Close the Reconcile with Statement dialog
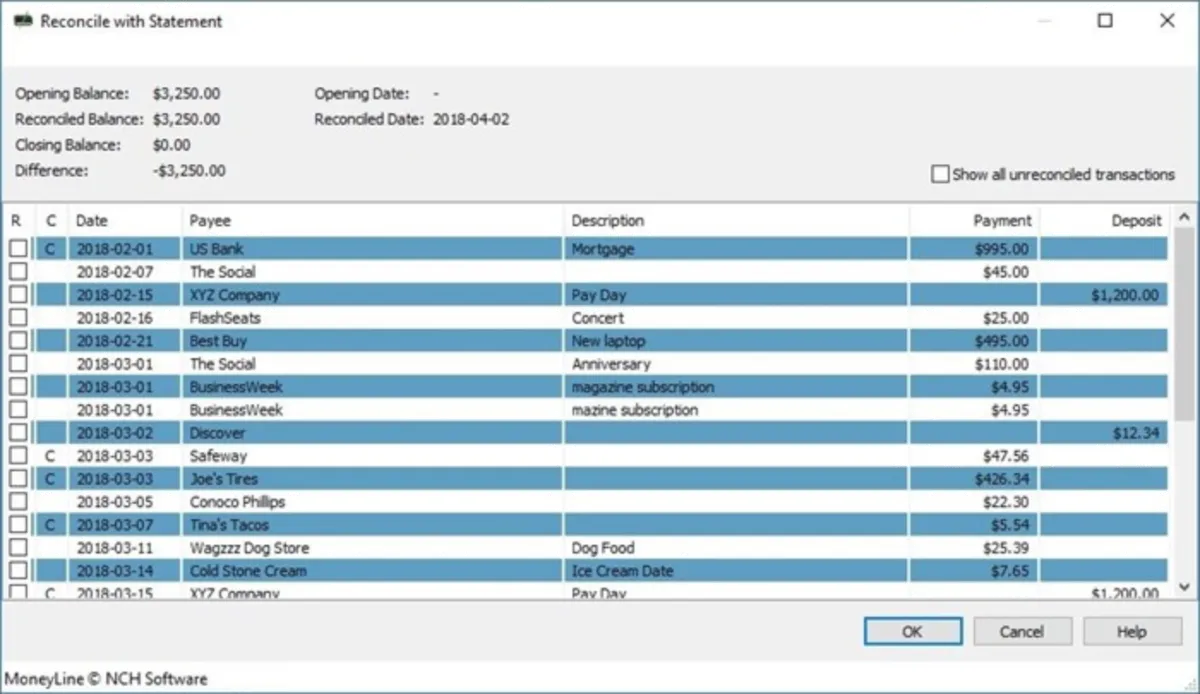1200x694 pixels. coord(1167,20)
